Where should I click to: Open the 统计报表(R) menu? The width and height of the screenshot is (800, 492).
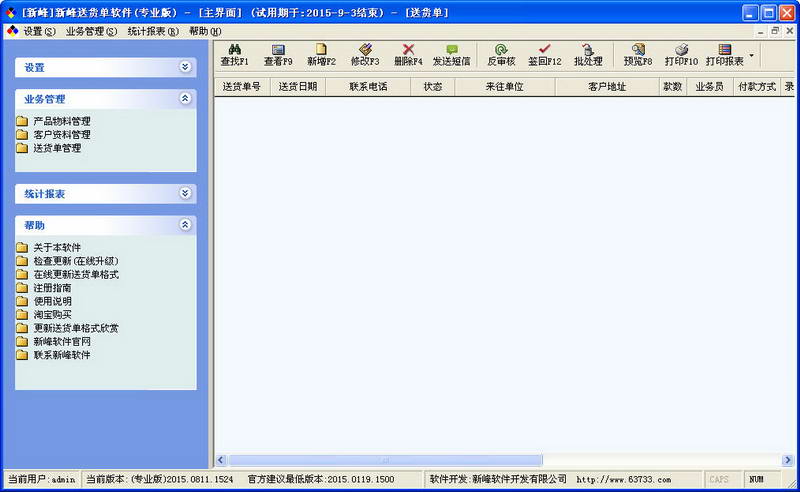[x=153, y=31]
